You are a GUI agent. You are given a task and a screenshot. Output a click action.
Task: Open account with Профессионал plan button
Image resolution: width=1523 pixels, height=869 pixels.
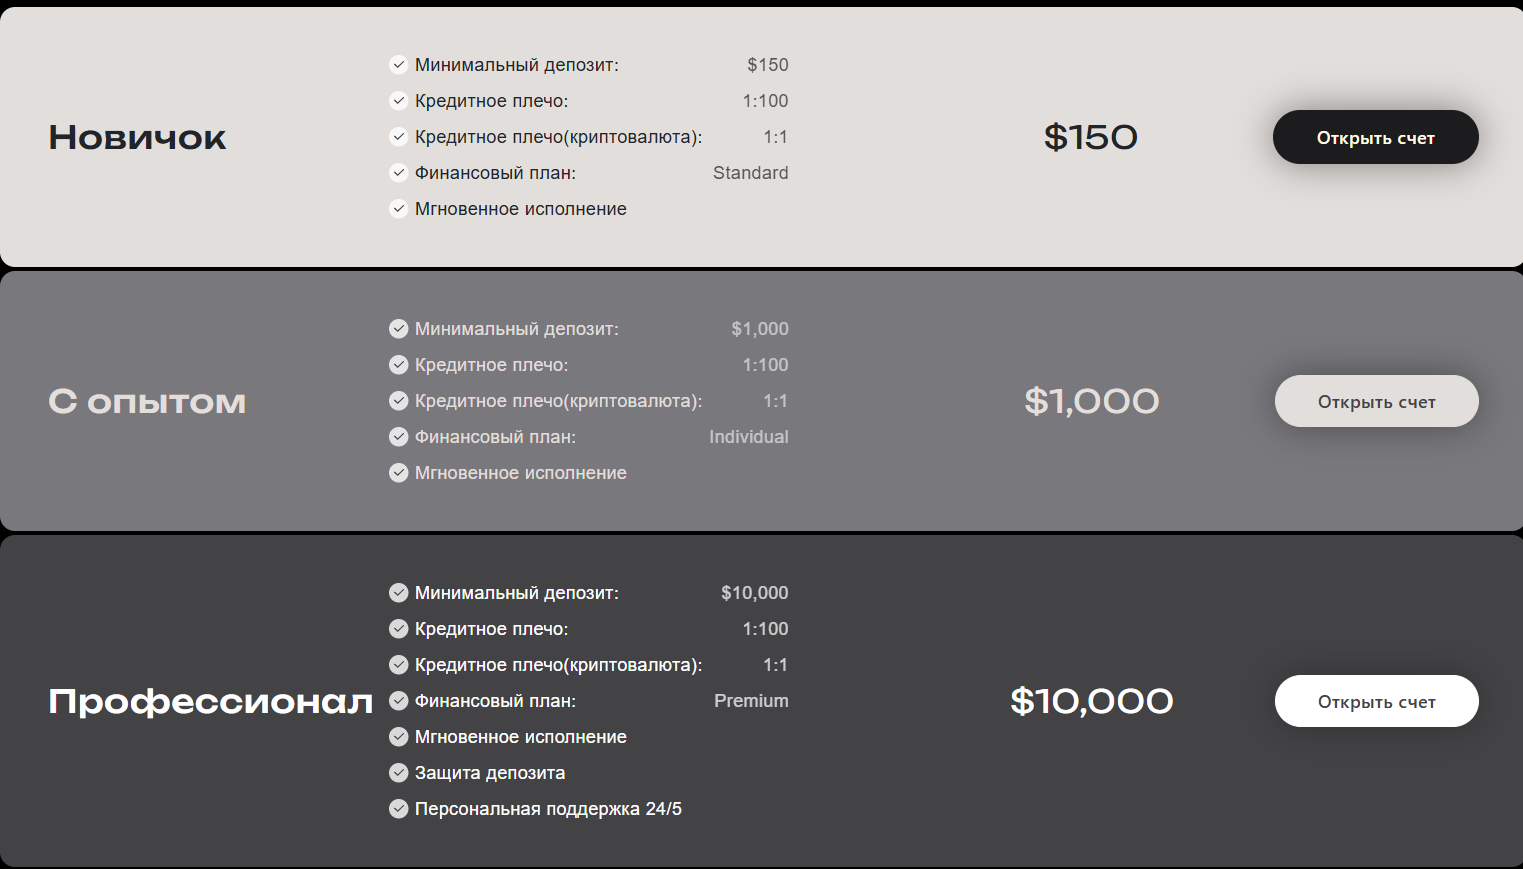pos(1376,701)
